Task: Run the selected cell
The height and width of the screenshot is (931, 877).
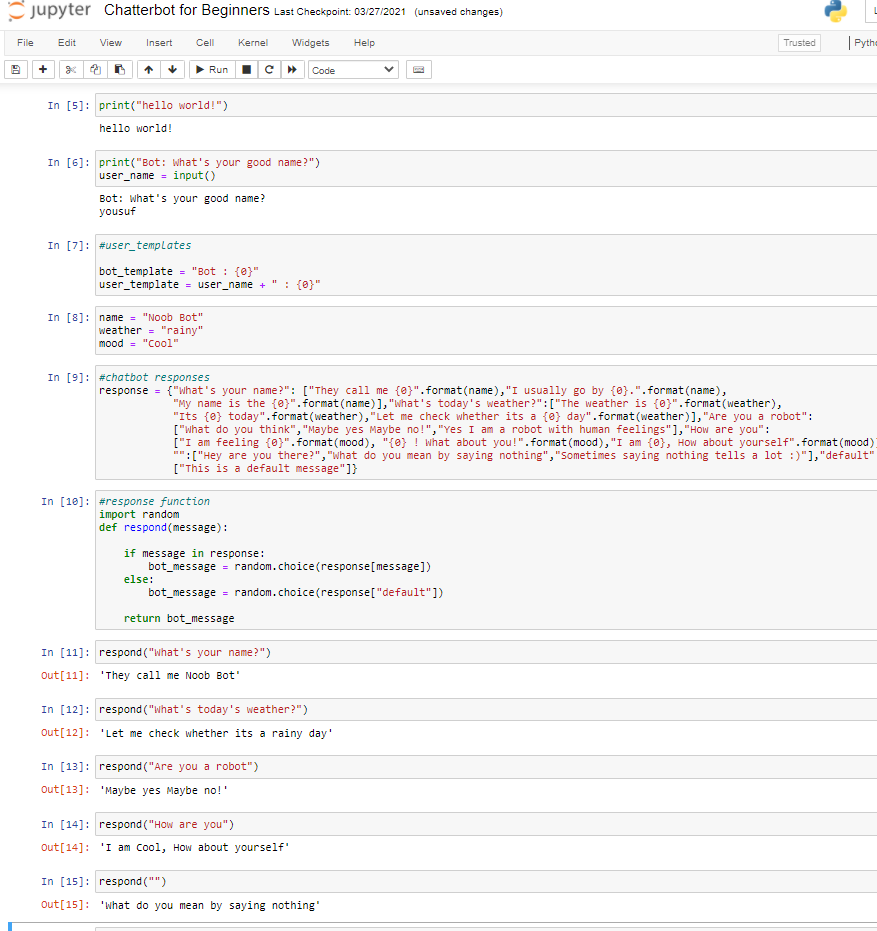Action: click(x=212, y=70)
